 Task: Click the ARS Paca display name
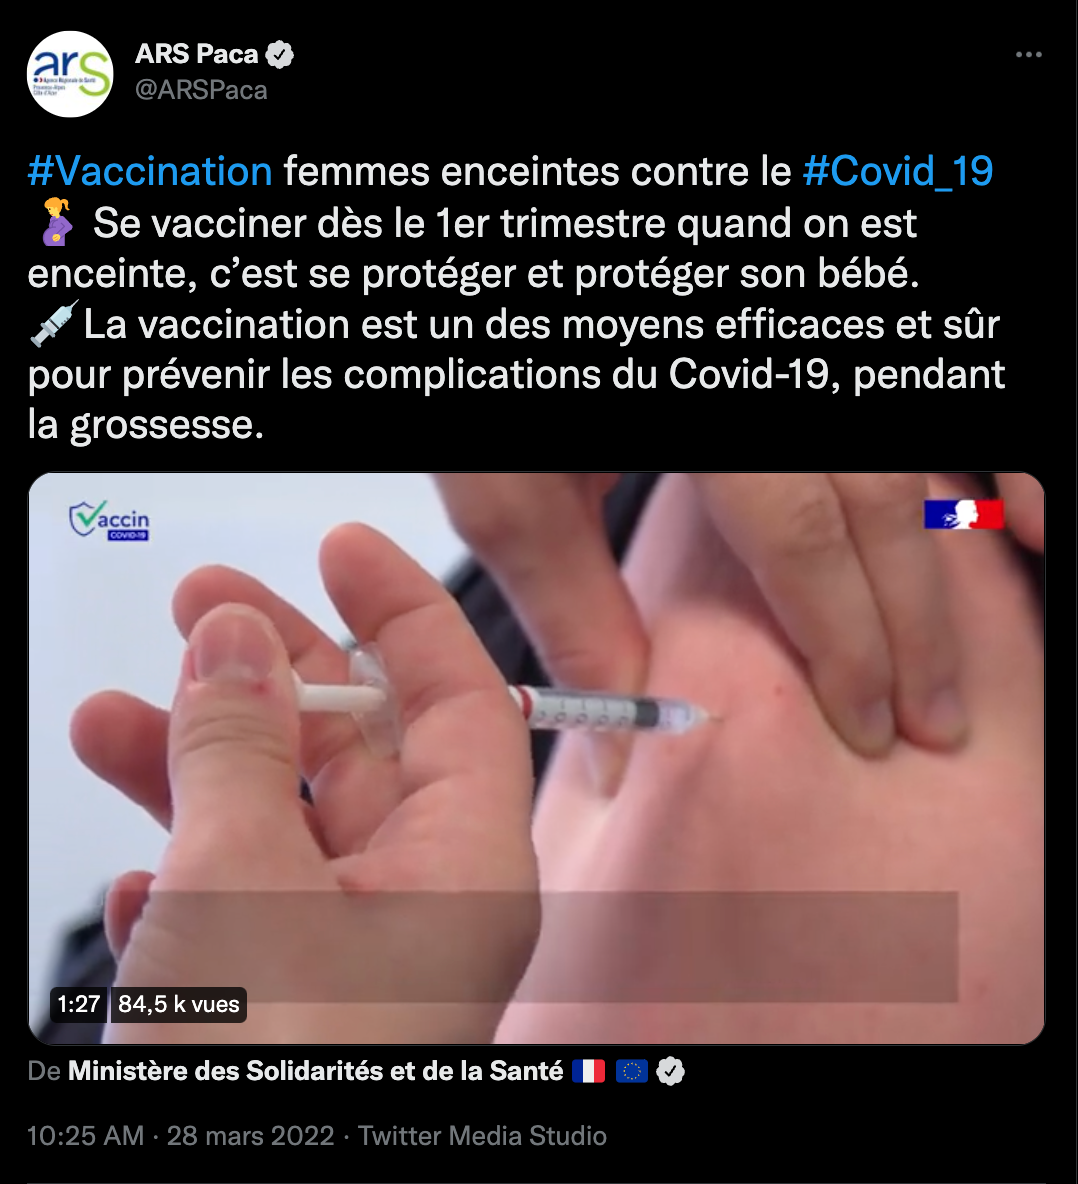point(196,54)
